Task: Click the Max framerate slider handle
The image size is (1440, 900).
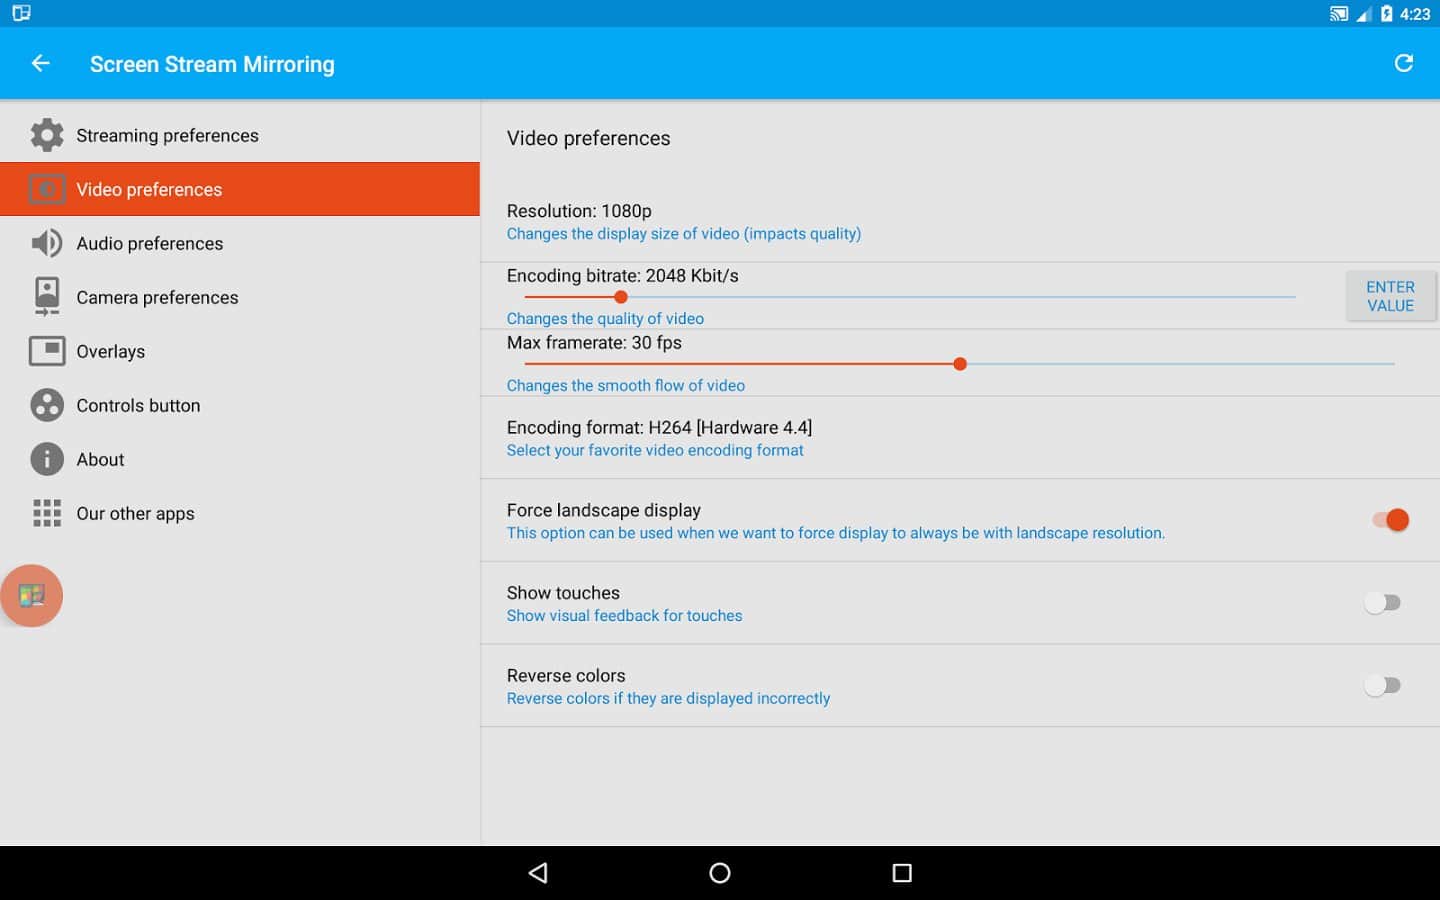Action: (x=960, y=364)
